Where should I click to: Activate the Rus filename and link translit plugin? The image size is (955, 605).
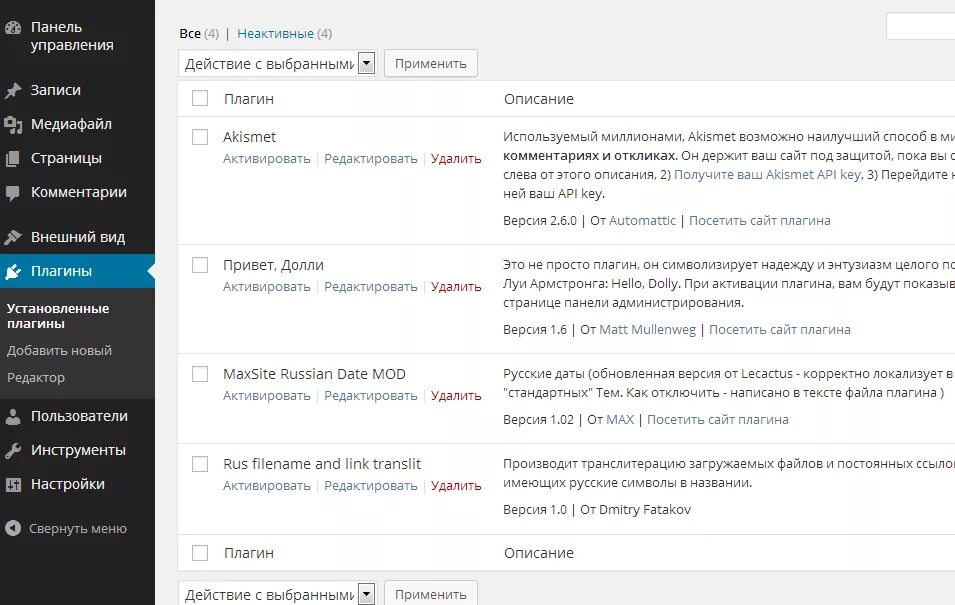pyautogui.click(x=267, y=486)
